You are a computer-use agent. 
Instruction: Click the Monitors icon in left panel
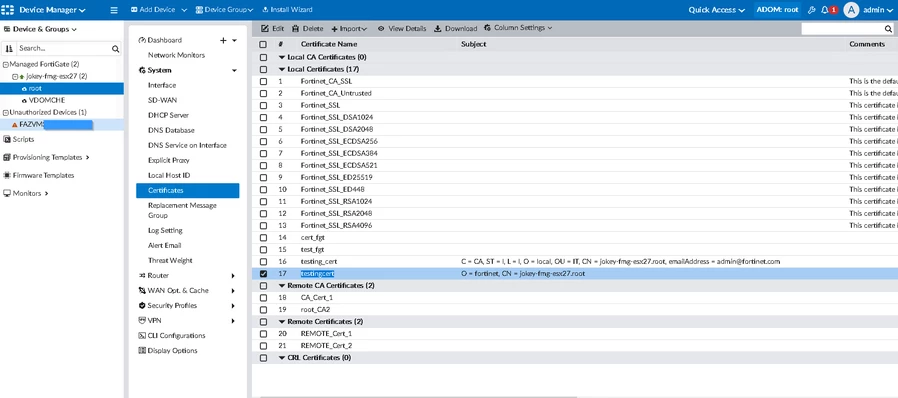[7, 193]
